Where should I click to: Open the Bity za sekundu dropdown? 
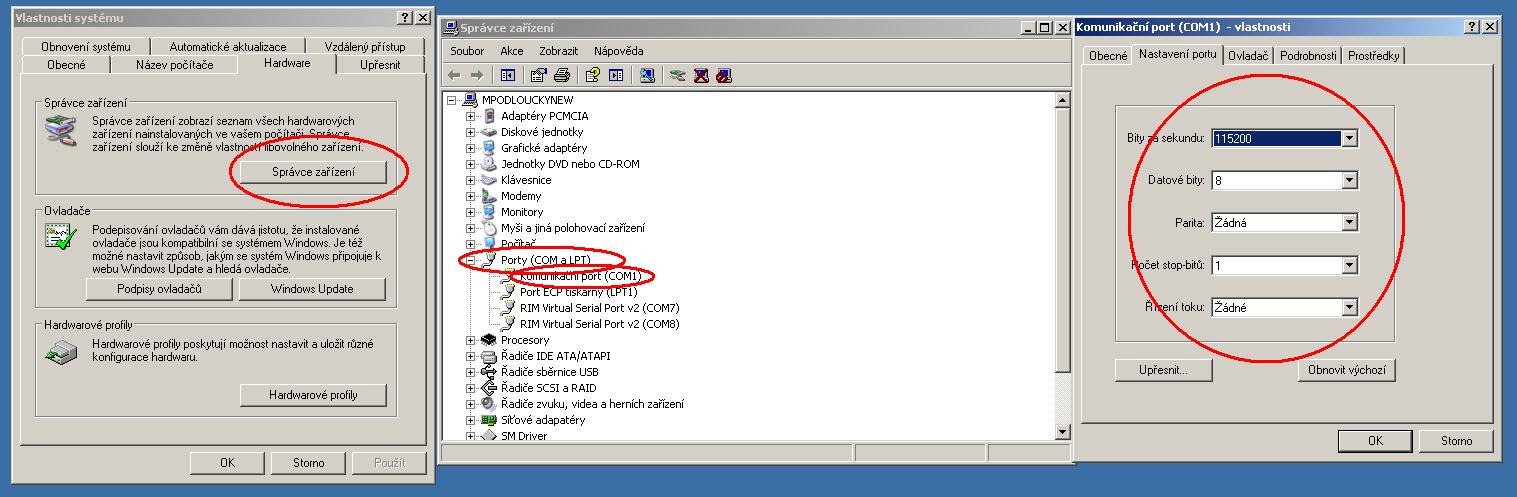1349,139
